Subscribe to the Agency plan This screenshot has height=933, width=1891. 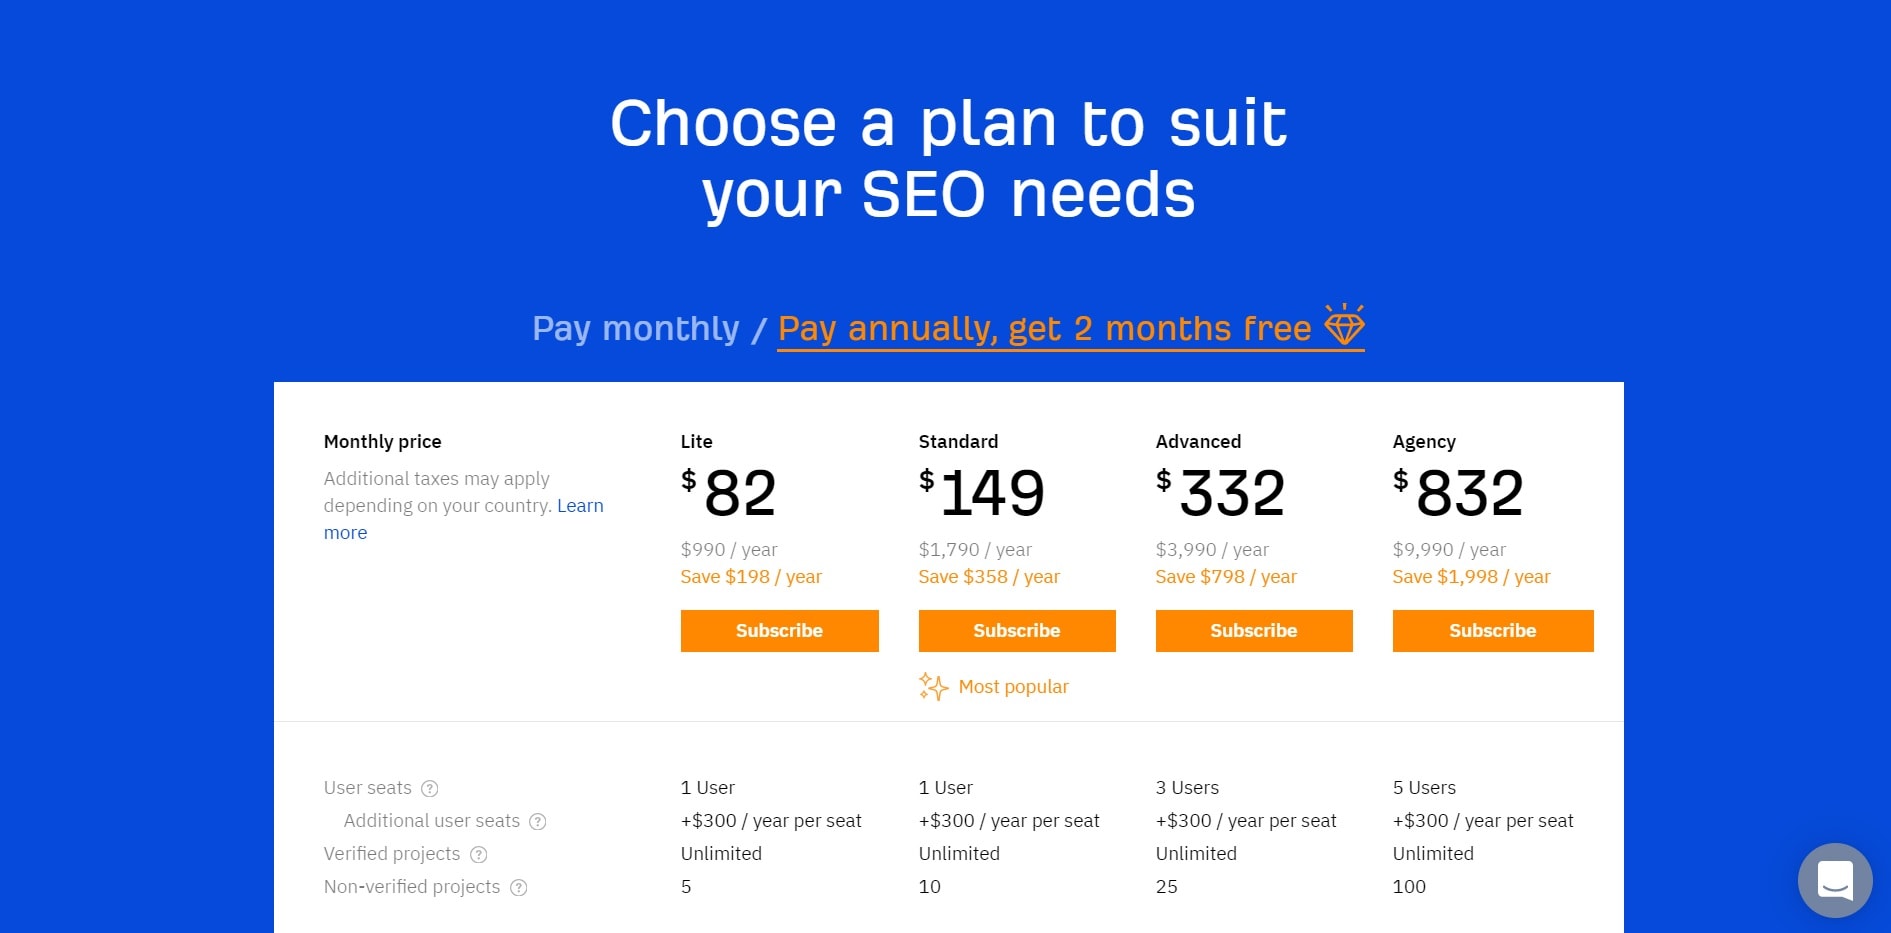pyautogui.click(x=1493, y=631)
